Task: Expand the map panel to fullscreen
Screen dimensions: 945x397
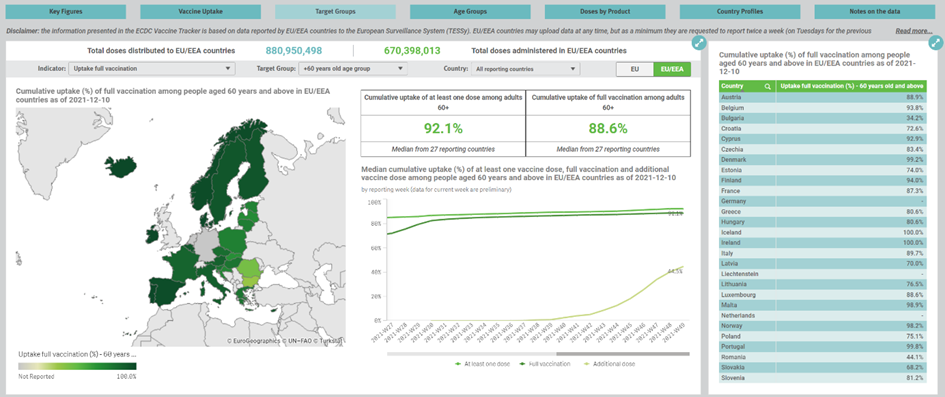Action: pos(699,43)
